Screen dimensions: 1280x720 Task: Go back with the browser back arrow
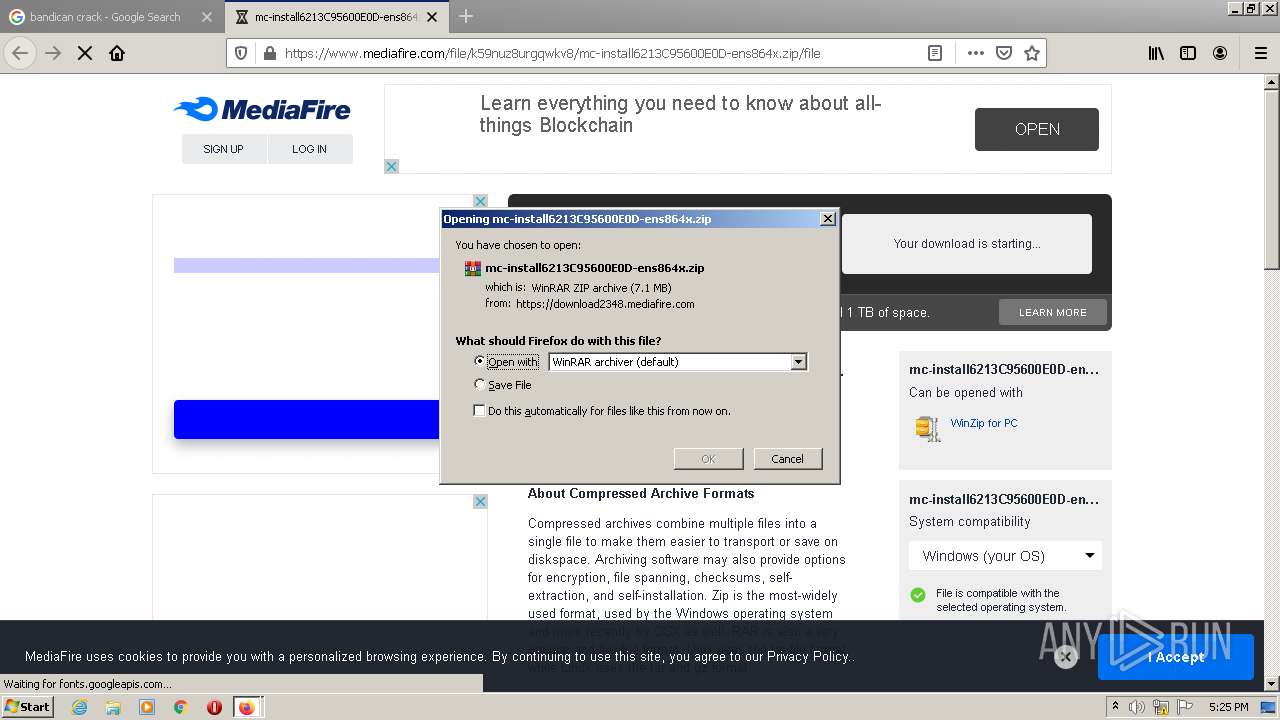[x=20, y=53]
